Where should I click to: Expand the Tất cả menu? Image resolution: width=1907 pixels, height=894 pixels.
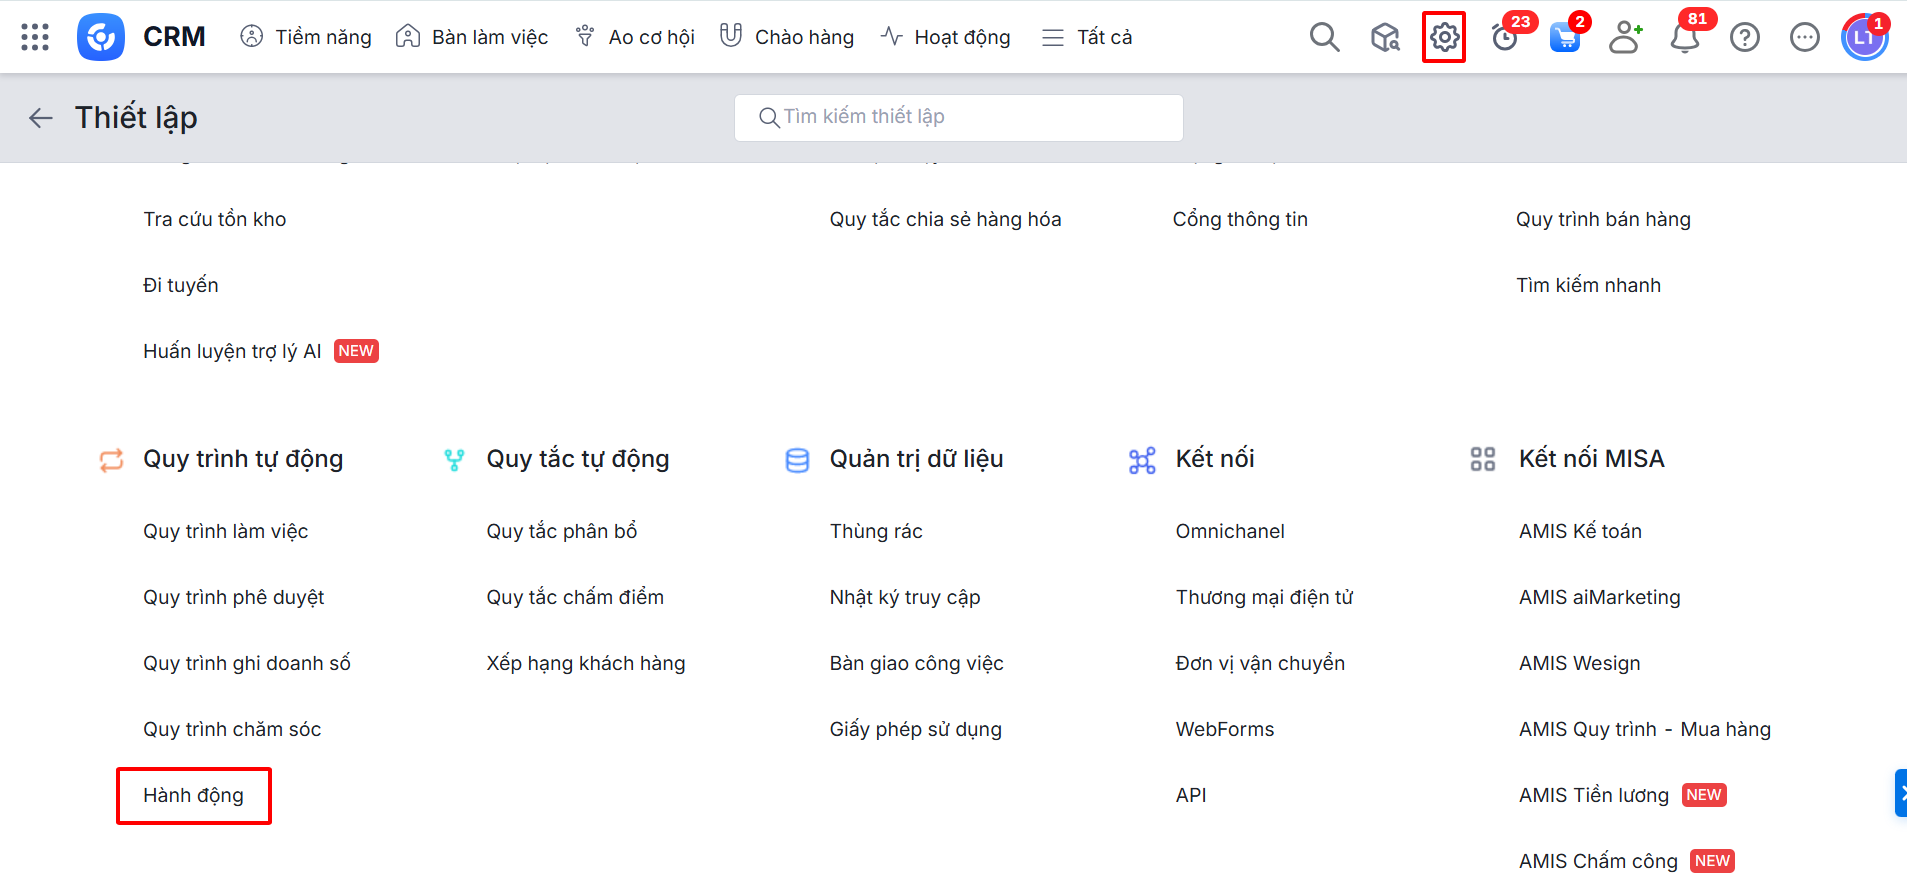point(1087,37)
